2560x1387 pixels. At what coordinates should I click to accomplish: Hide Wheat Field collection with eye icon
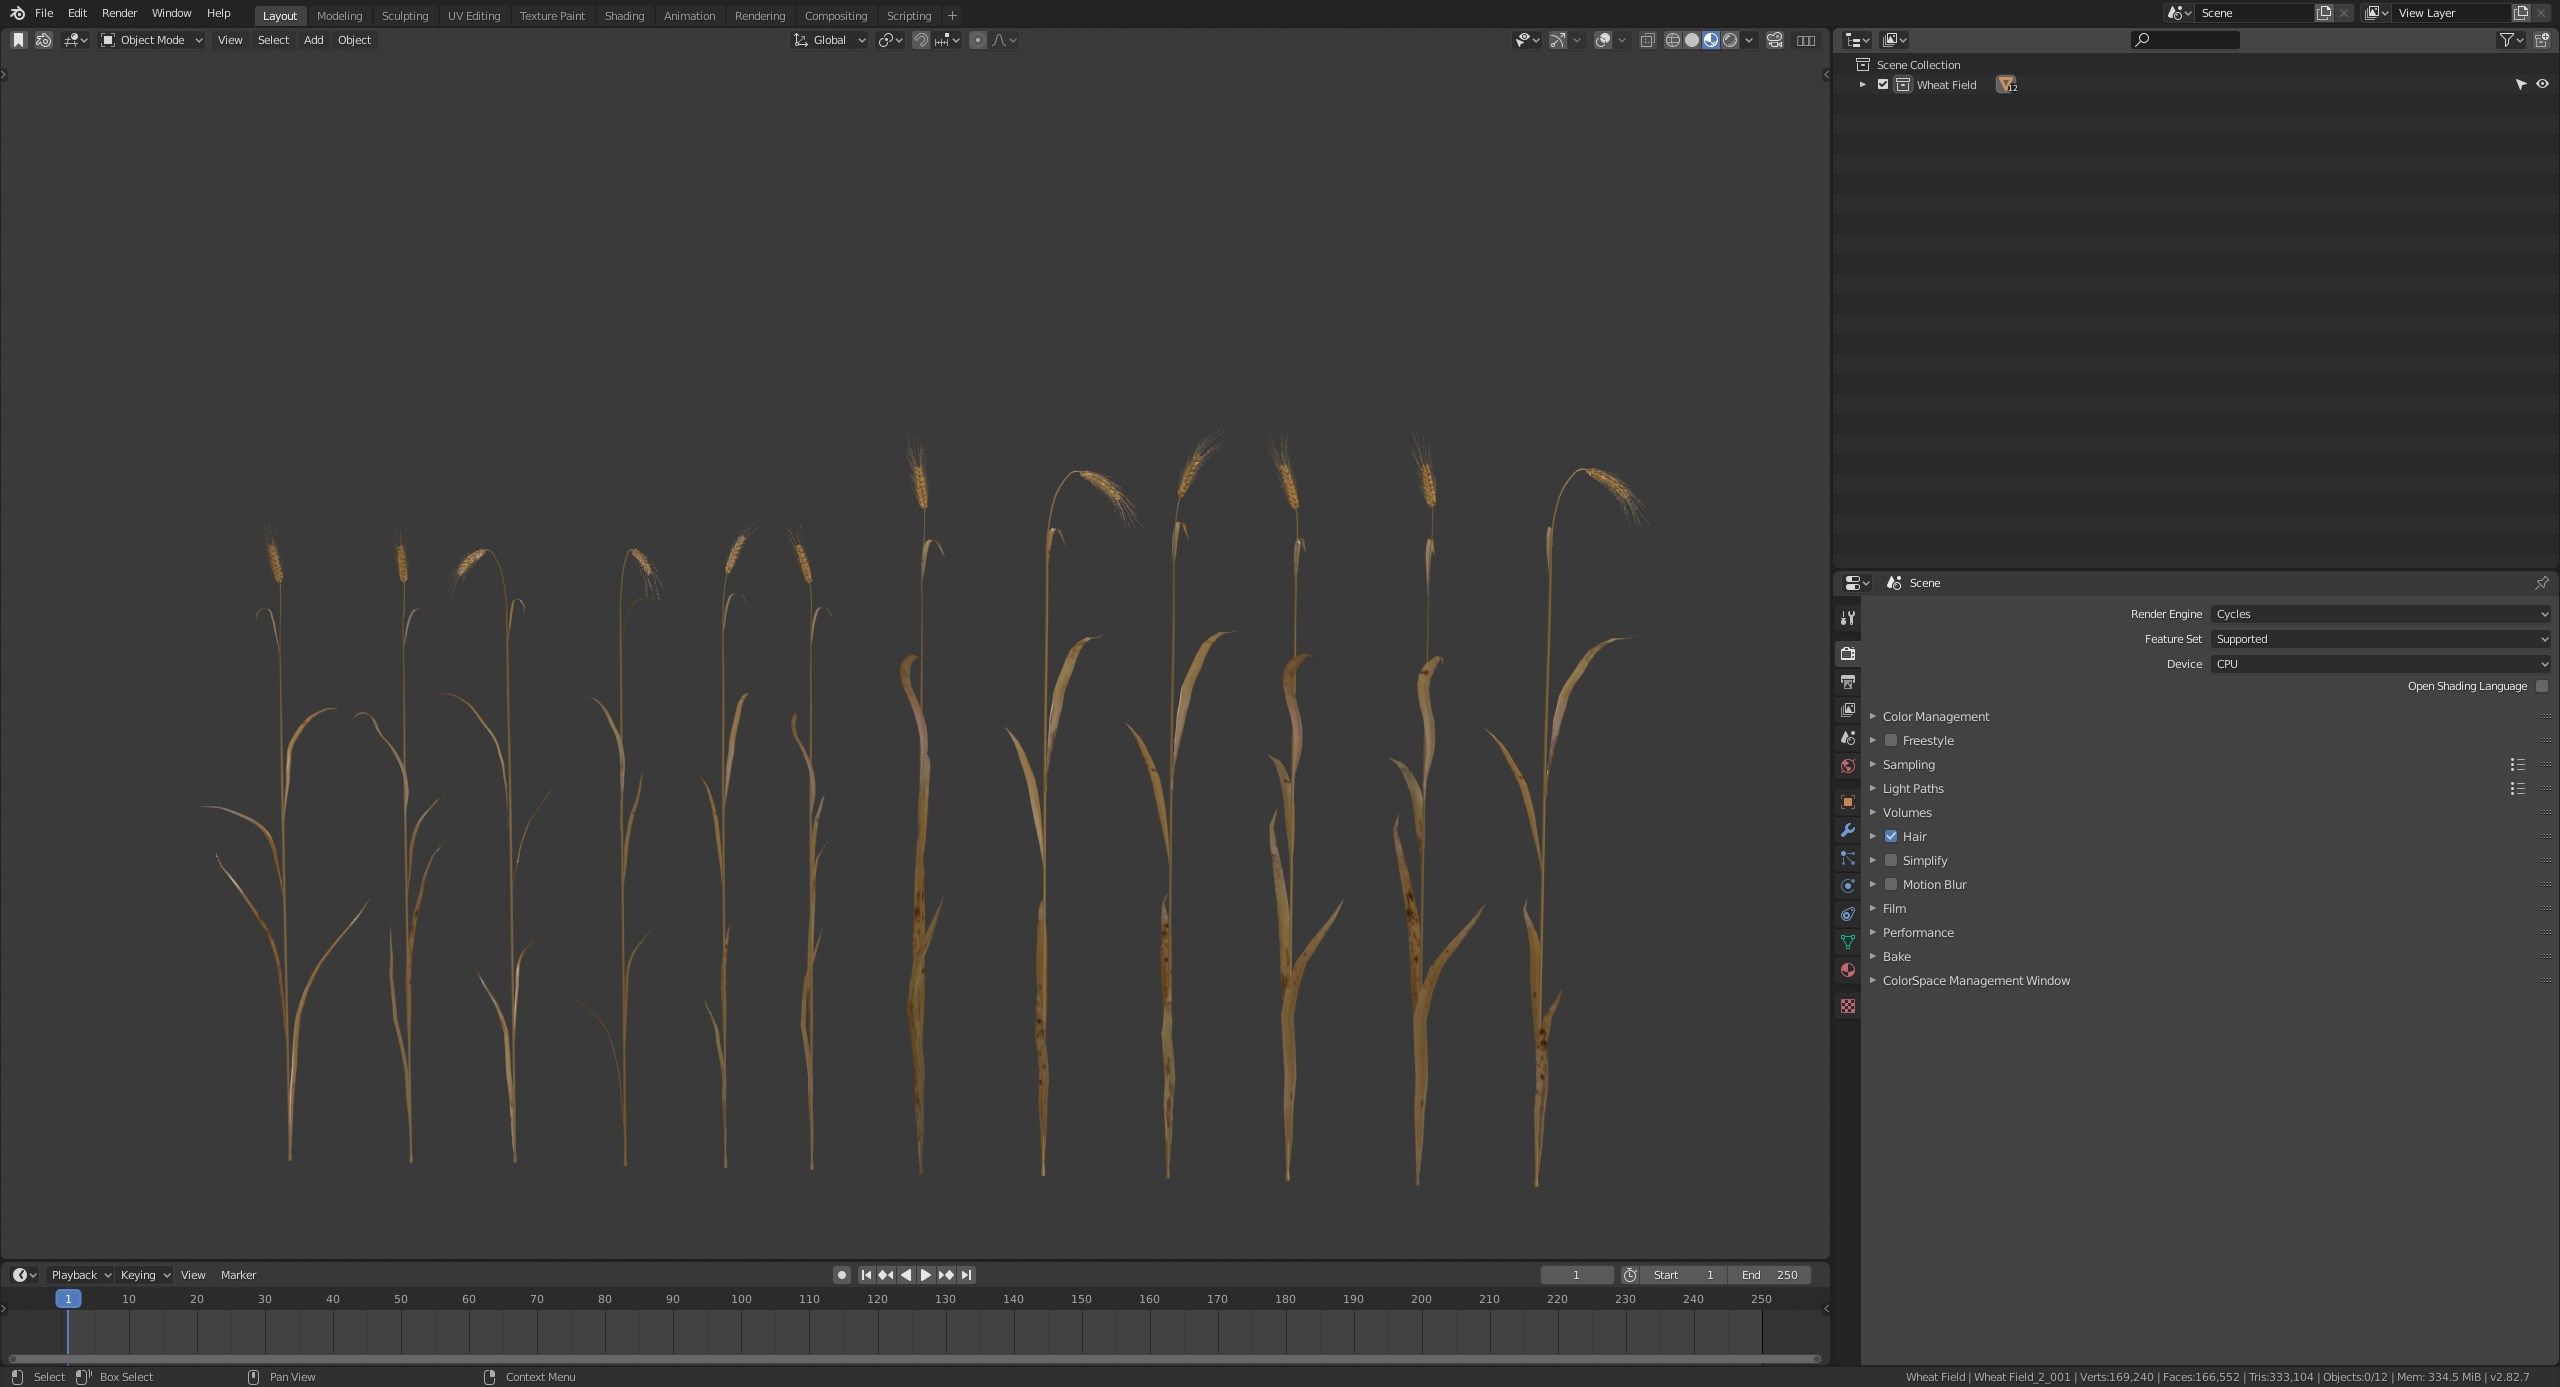[2542, 84]
